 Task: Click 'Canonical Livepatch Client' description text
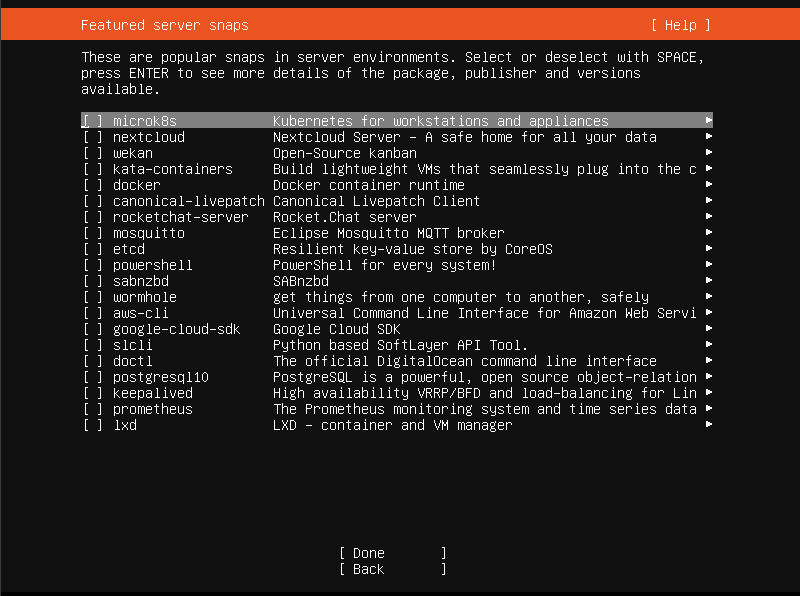(x=377, y=201)
